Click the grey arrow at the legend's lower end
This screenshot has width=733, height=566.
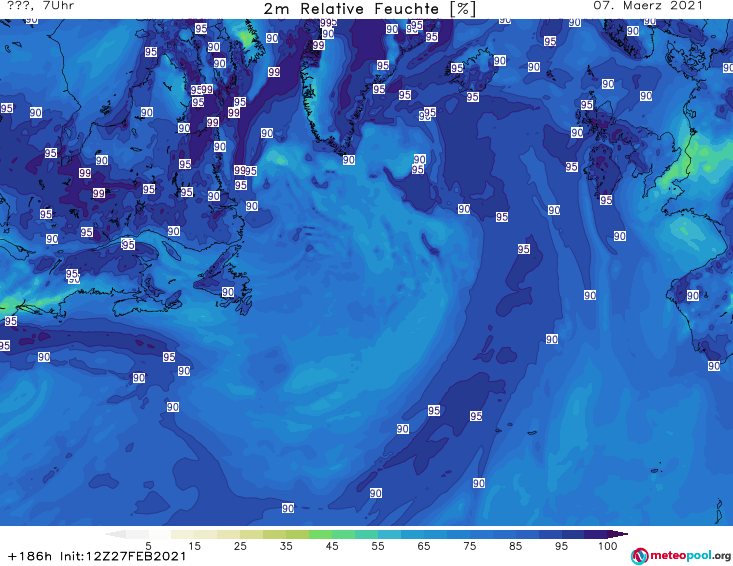pyautogui.click(x=115, y=534)
